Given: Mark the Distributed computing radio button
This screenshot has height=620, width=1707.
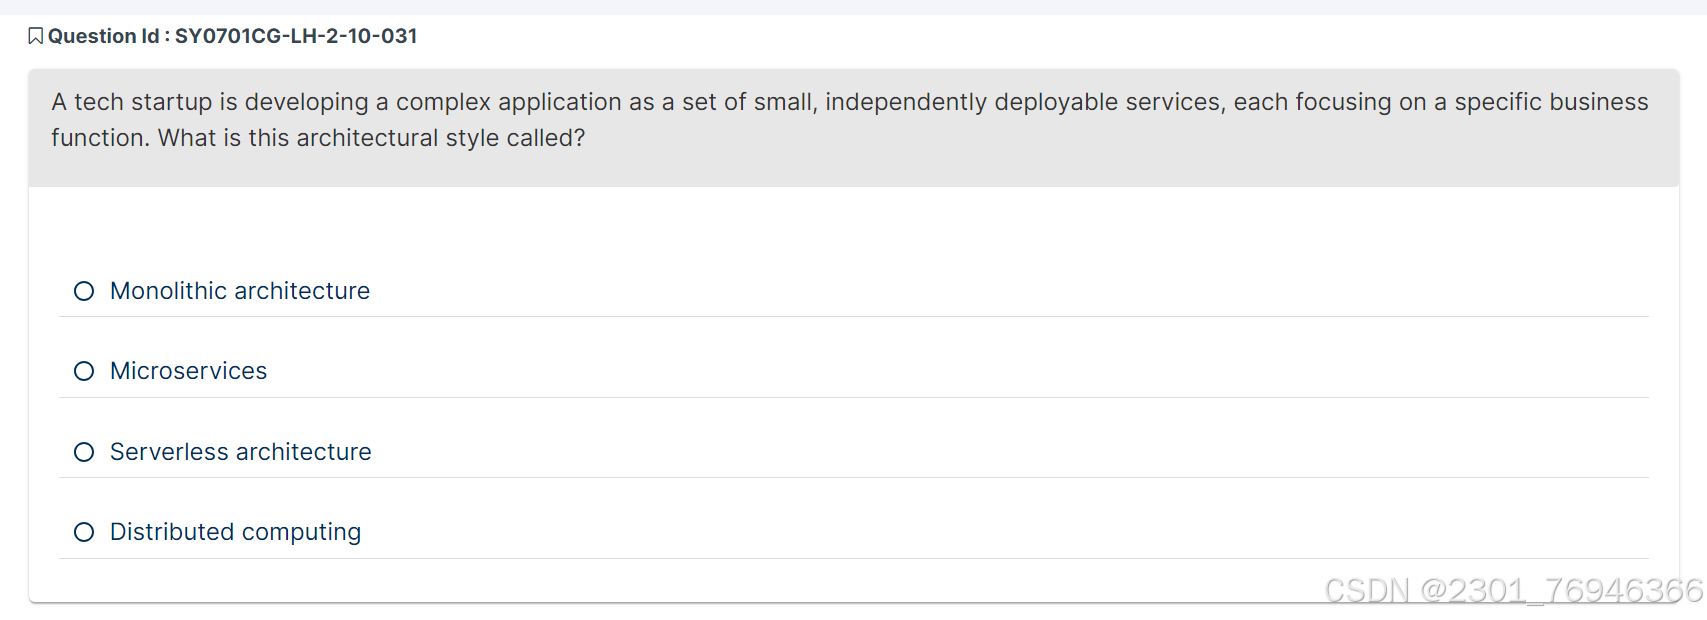Looking at the screenshot, I should (x=84, y=532).
